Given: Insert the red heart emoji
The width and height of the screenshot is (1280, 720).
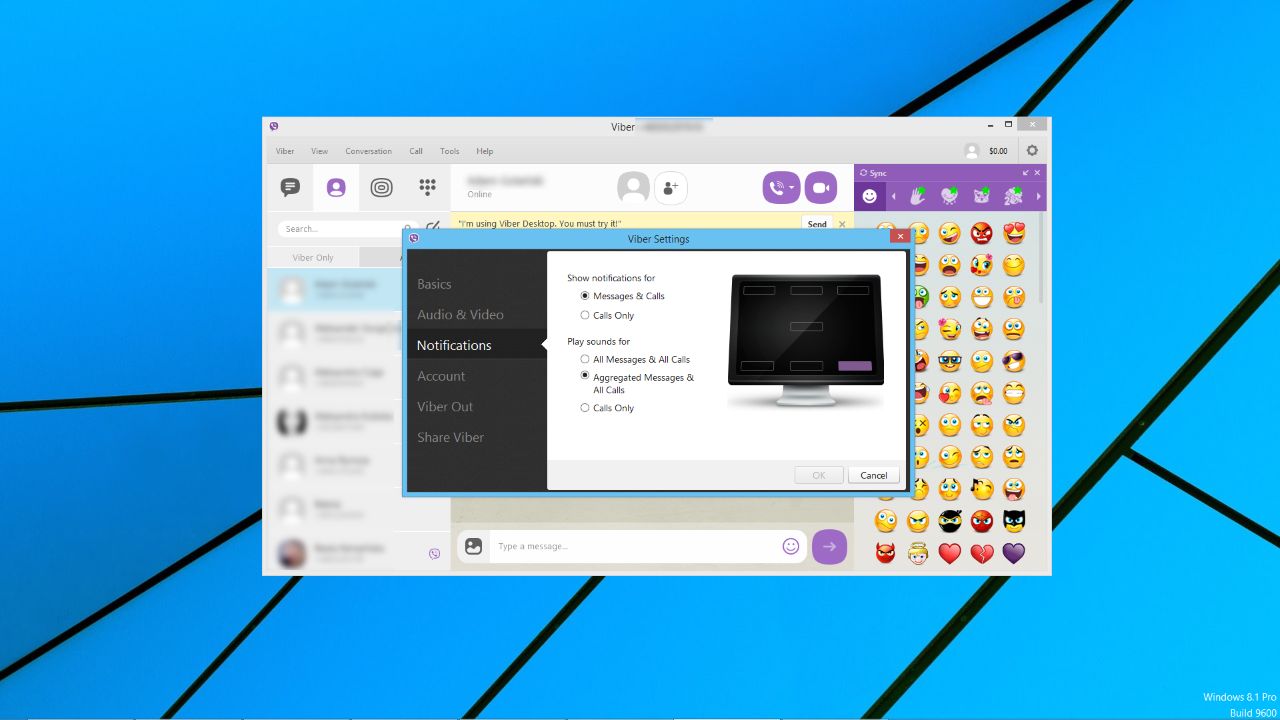Looking at the screenshot, I should click(x=950, y=553).
